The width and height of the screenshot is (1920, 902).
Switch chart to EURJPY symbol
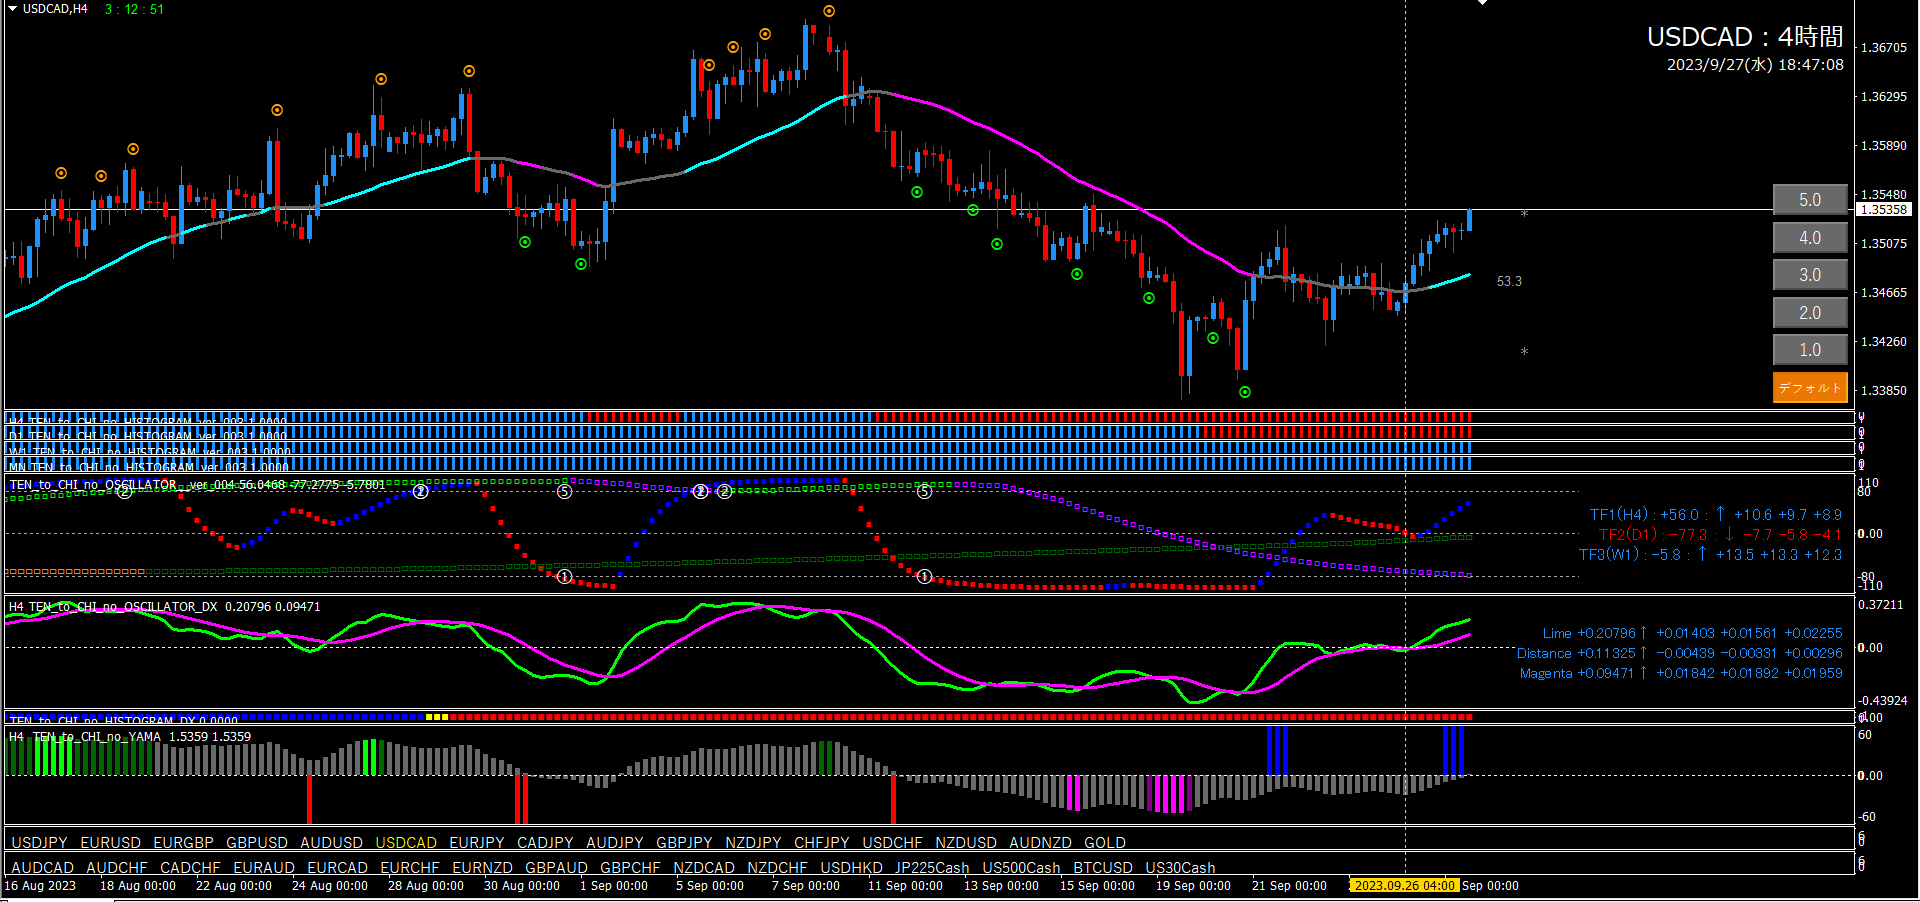point(477,843)
